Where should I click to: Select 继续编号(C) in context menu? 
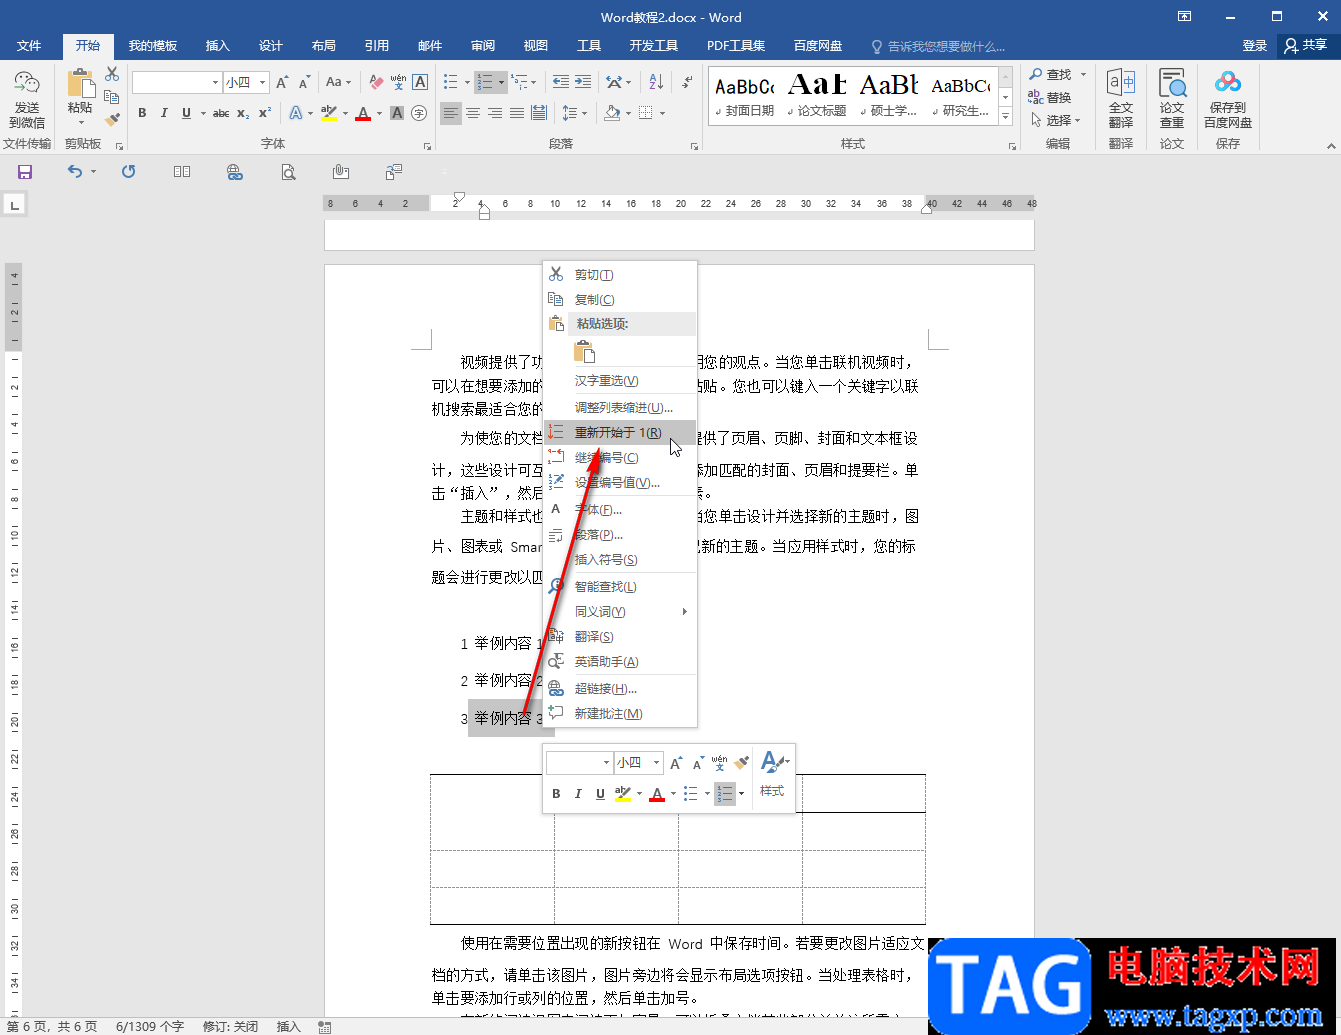(619, 458)
